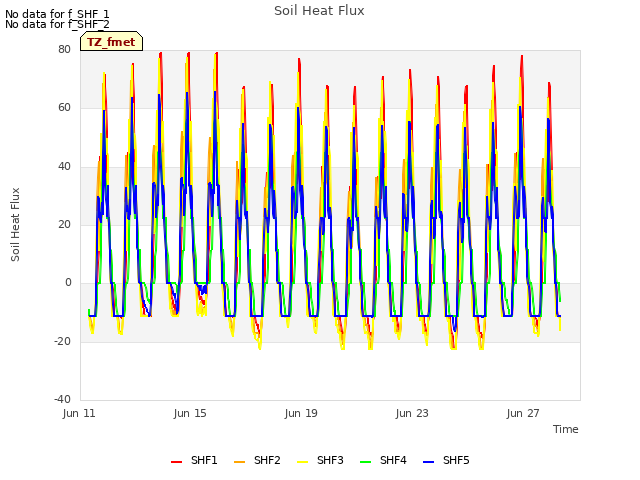Select the SHF1 legend label
Screen dimensions: 640x480
pyautogui.click(x=204, y=460)
